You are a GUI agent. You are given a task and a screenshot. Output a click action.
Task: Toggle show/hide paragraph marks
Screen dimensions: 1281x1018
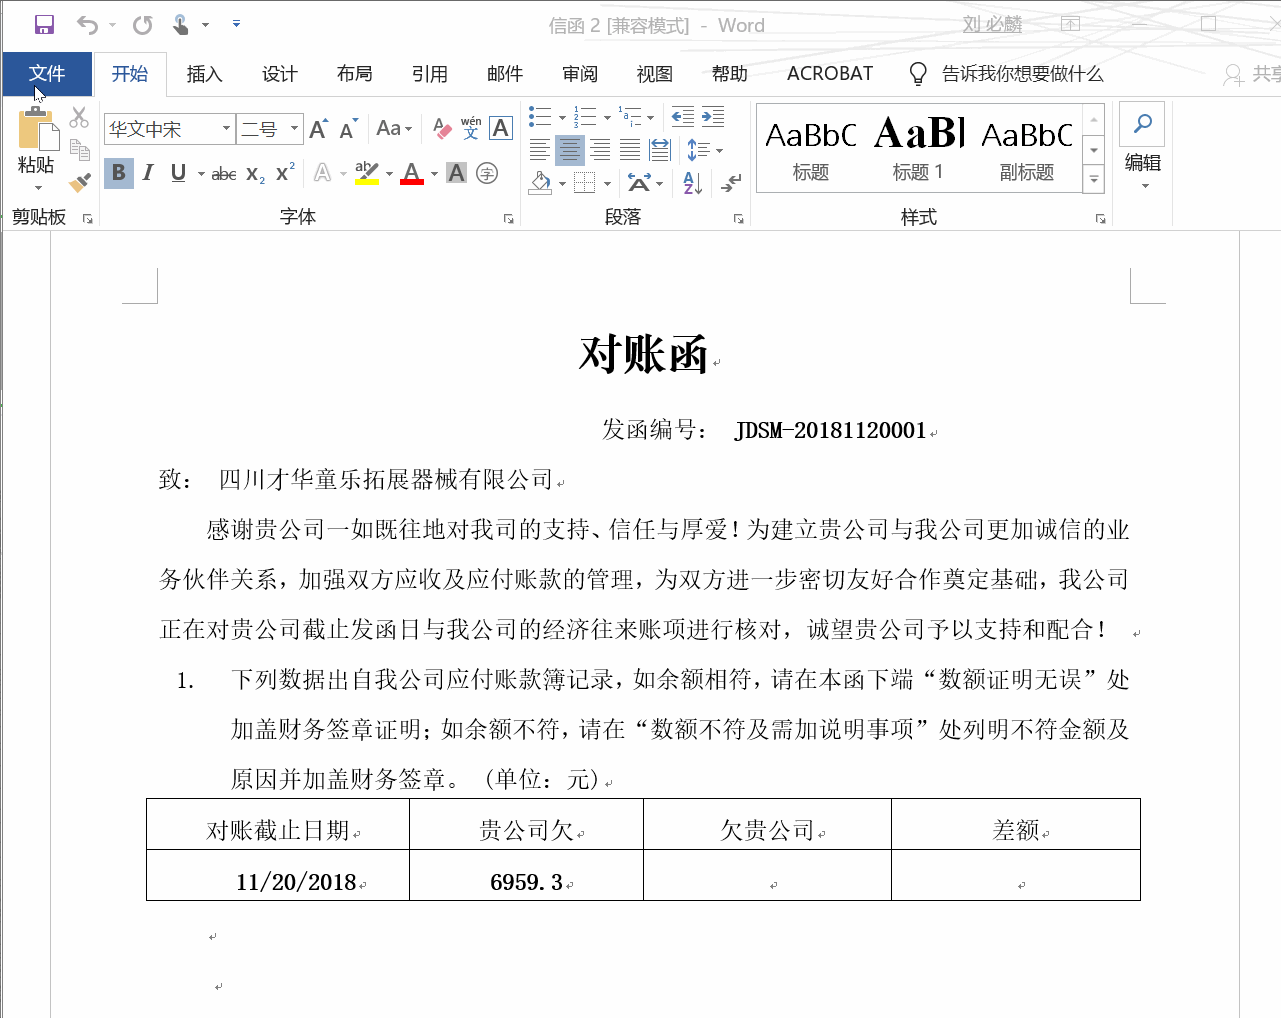click(732, 183)
